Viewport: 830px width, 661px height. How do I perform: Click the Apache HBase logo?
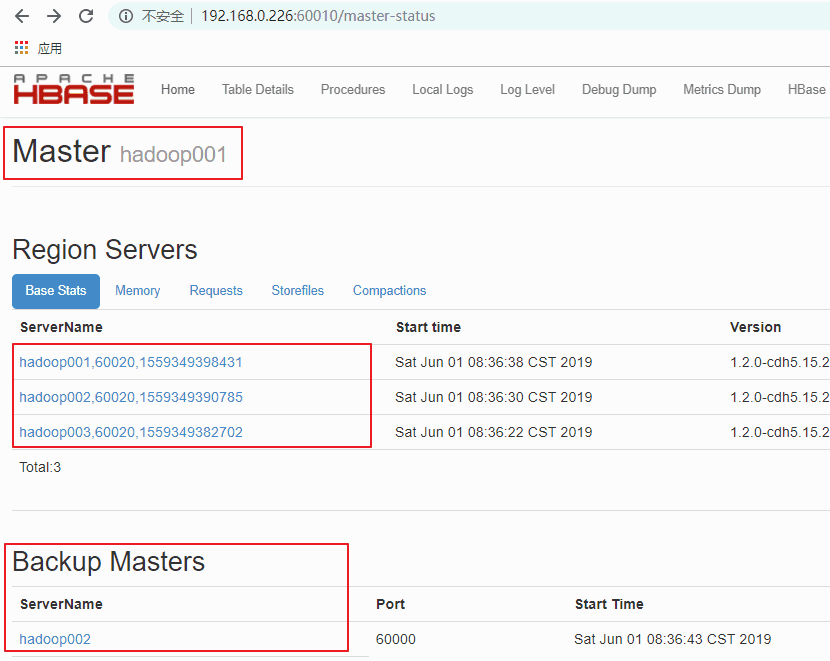pyautogui.click(x=73, y=89)
